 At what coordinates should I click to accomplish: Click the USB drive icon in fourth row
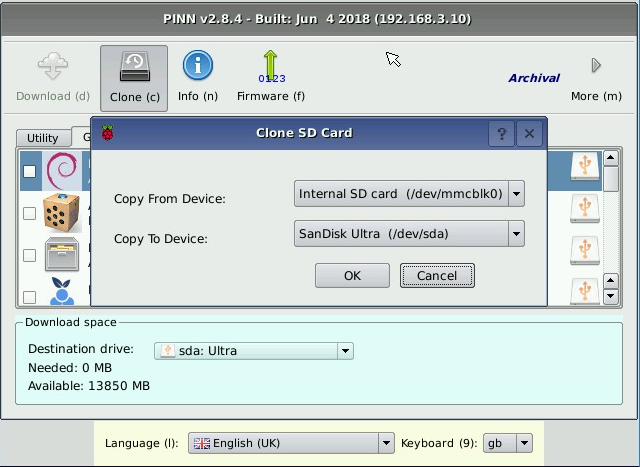(585, 291)
